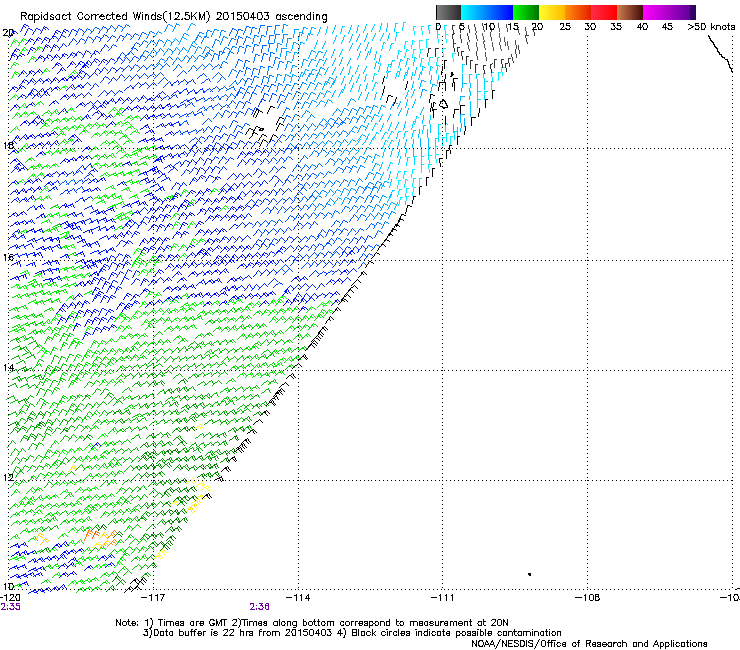
Task: Click the magenta 40-45 knots legend swatch
Action: click(x=656, y=12)
